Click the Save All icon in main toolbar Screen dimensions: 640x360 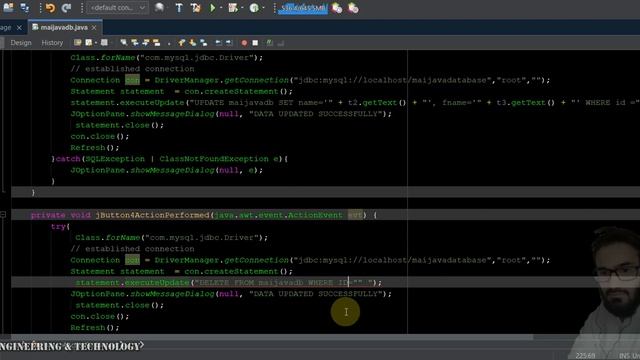[24, 8]
